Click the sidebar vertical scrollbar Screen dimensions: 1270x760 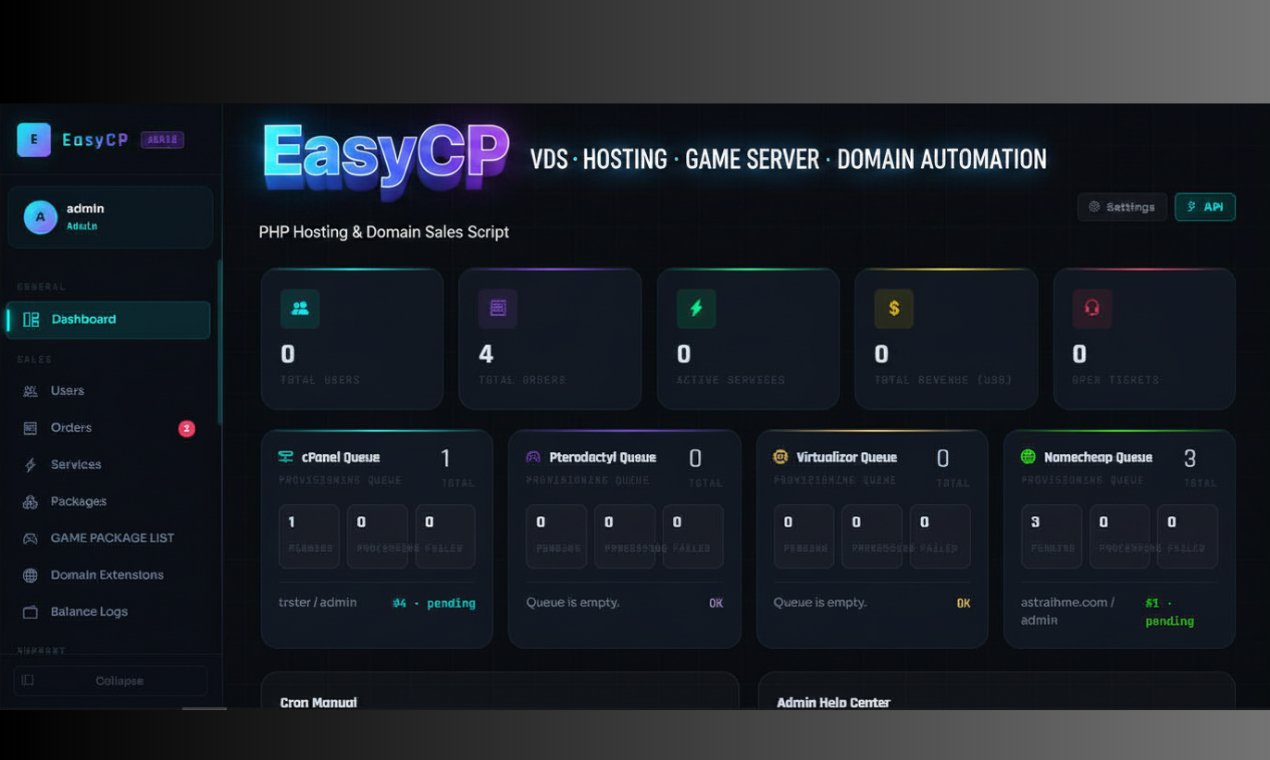[220, 343]
